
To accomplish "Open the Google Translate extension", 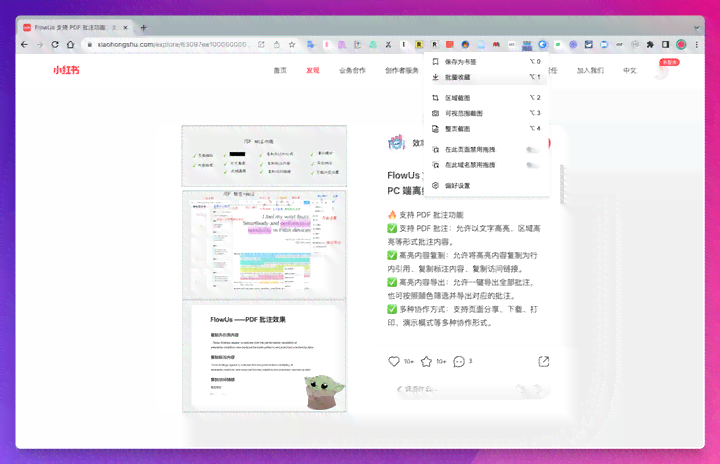I will pyautogui.click(x=311, y=45).
